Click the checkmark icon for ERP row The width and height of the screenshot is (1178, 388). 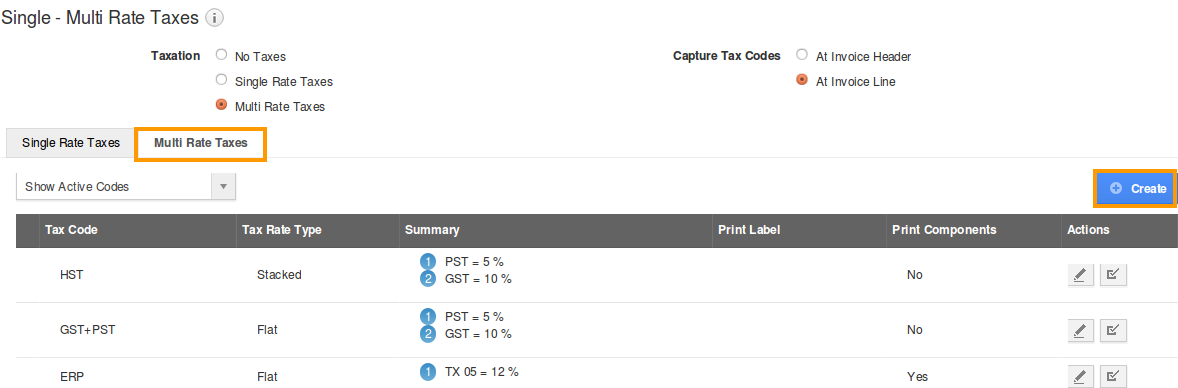(1113, 376)
